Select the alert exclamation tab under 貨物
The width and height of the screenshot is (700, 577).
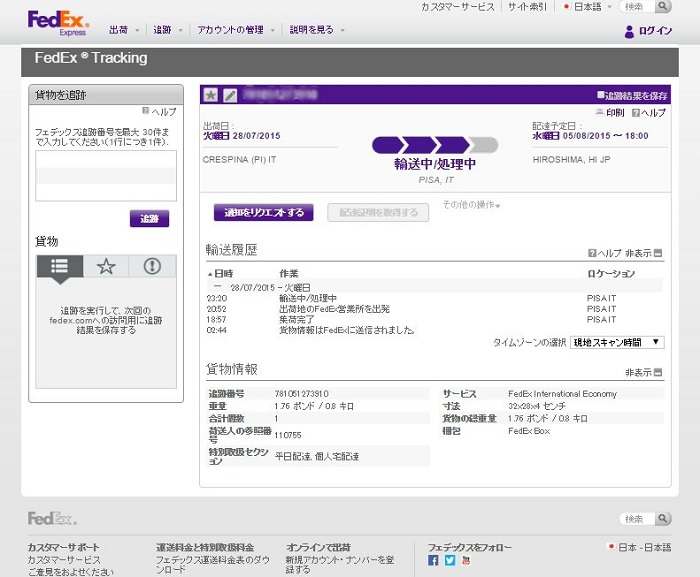[152, 266]
